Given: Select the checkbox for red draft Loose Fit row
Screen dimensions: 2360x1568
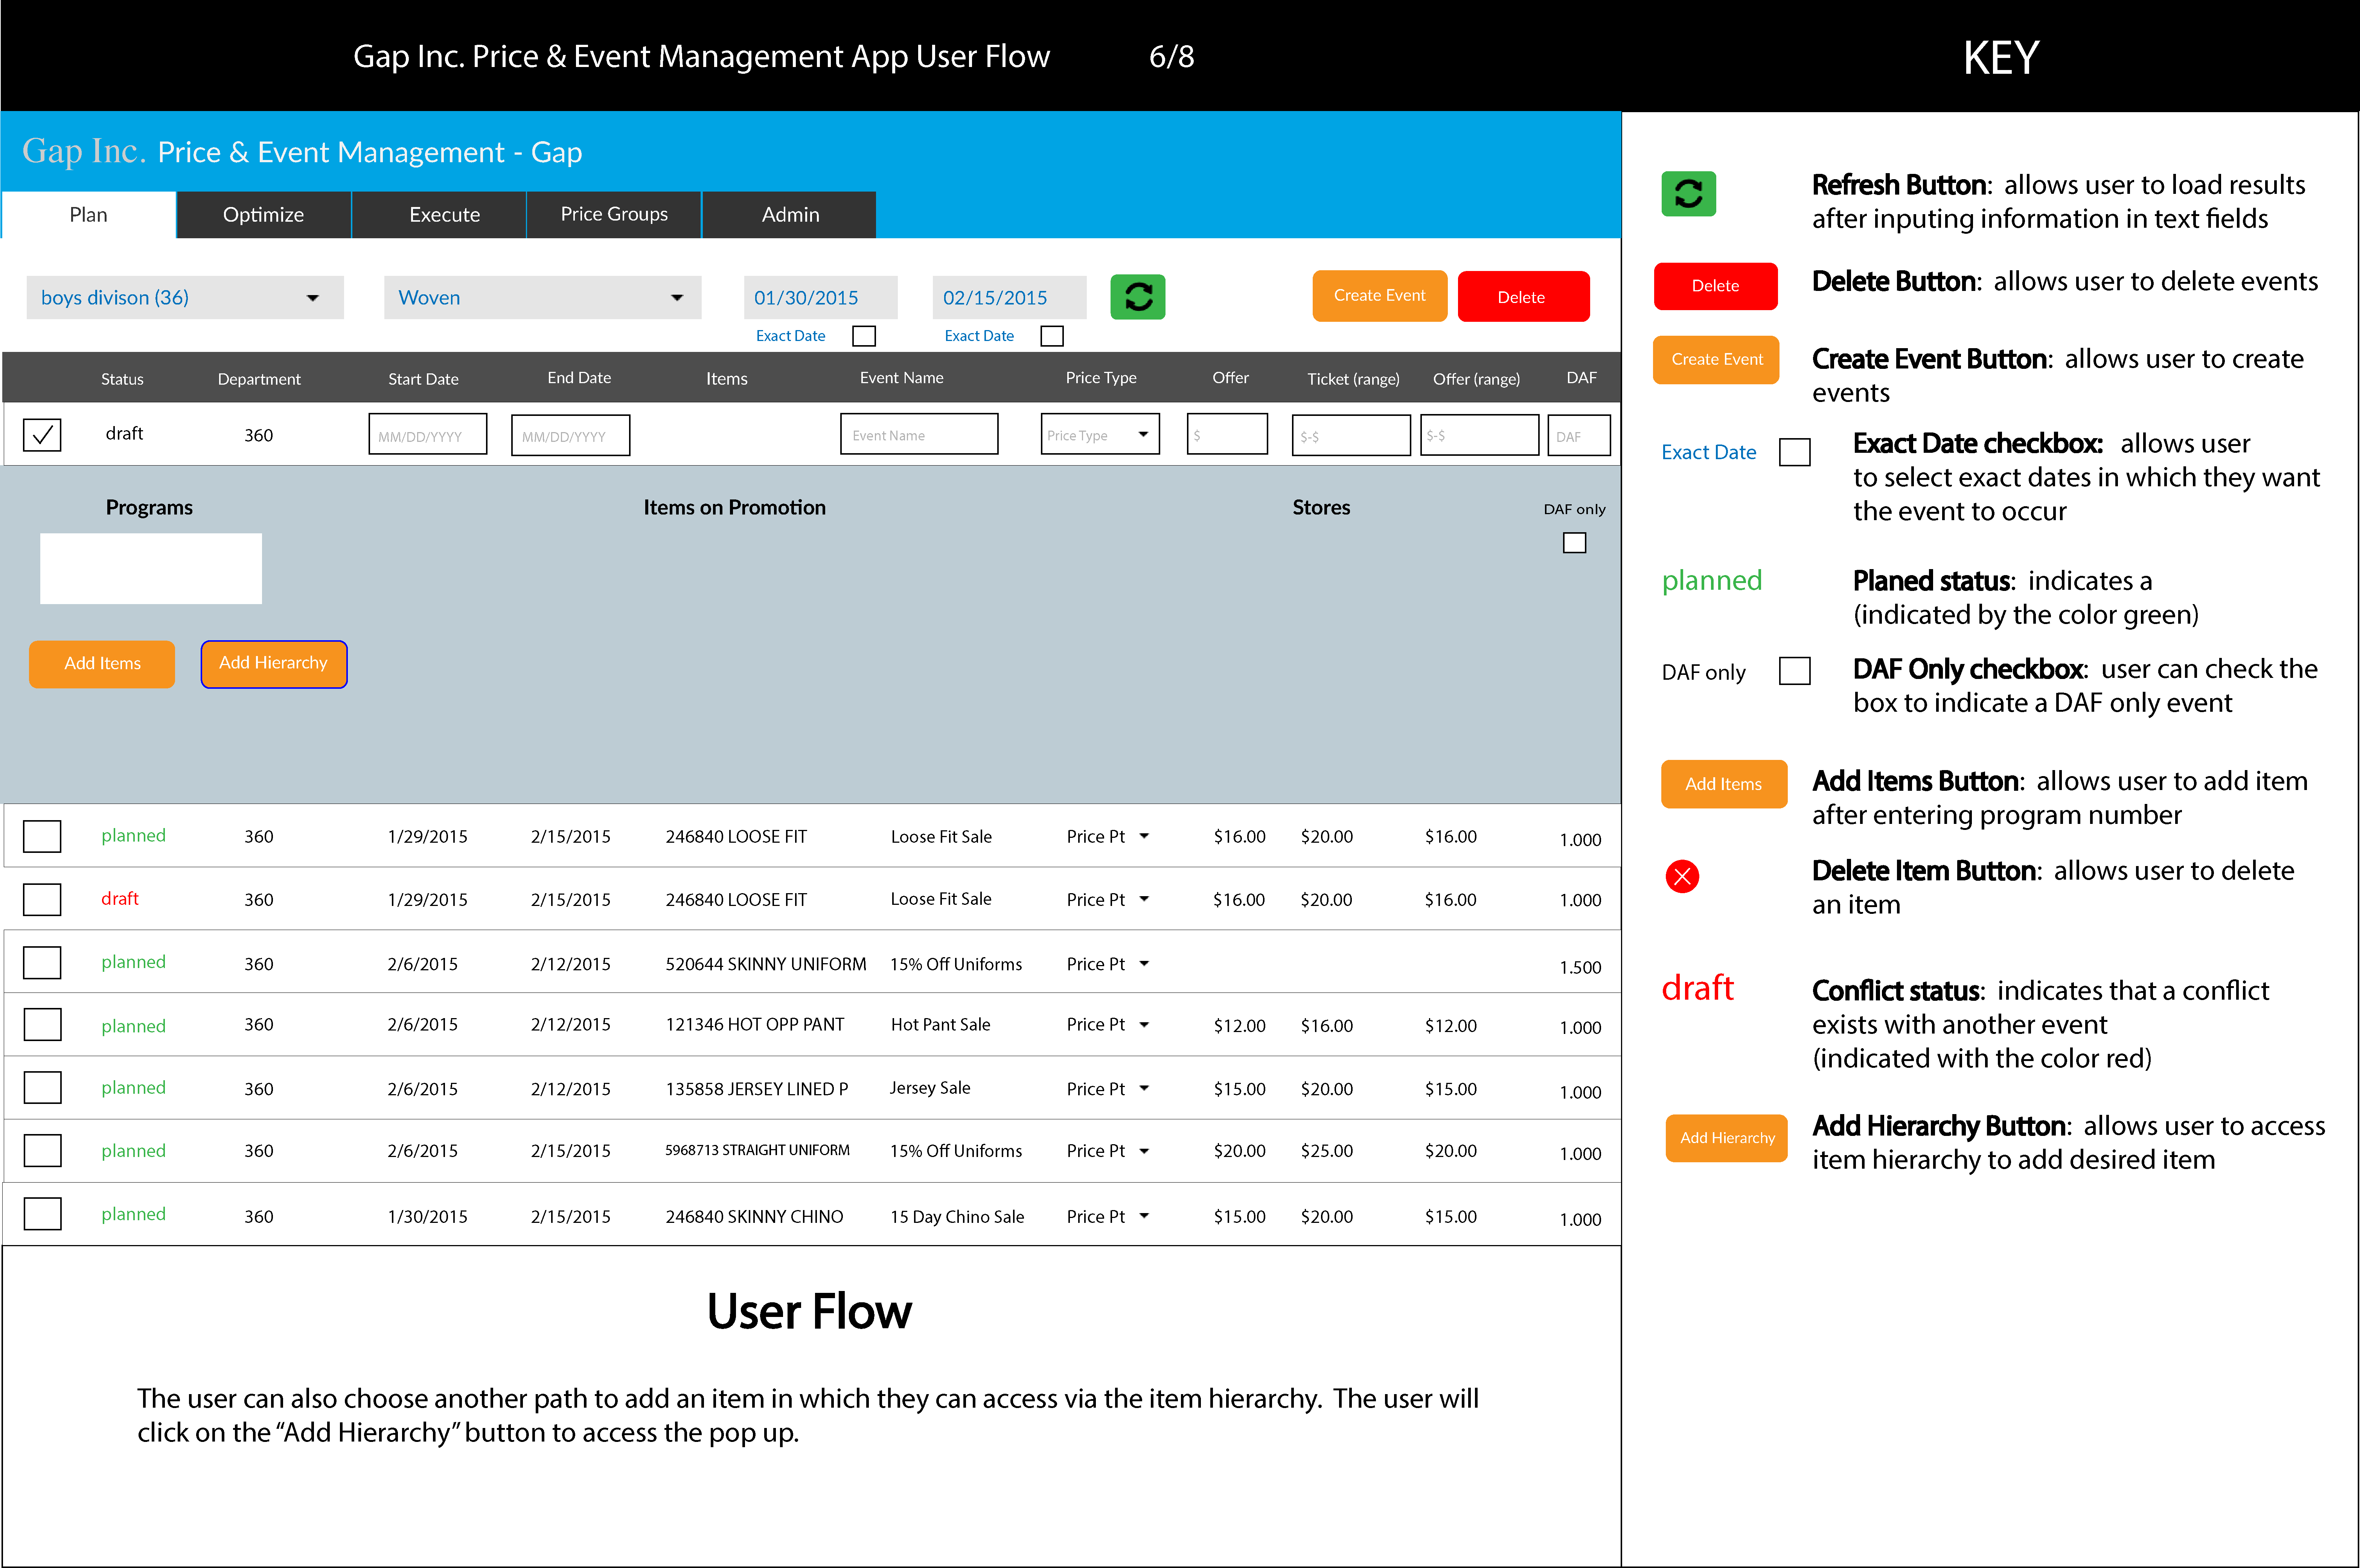Looking at the screenshot, I should [42, 899].
